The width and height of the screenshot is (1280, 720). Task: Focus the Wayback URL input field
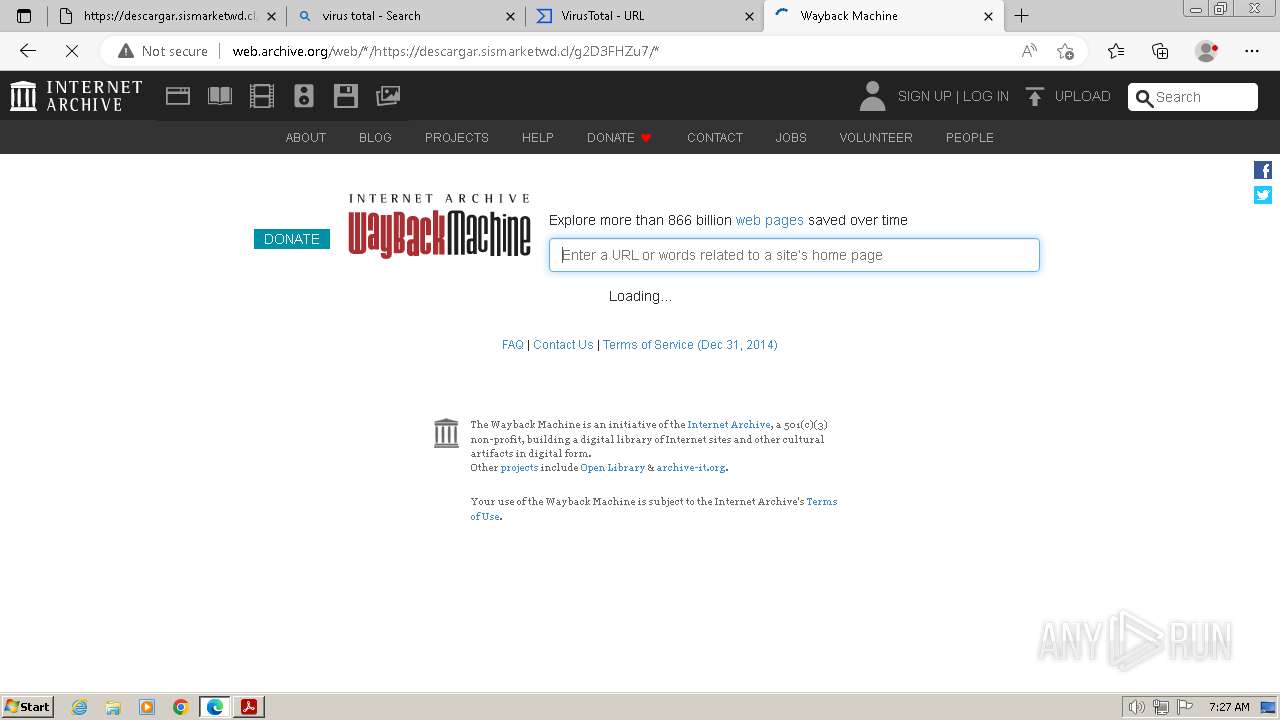(x=794, y=255)
